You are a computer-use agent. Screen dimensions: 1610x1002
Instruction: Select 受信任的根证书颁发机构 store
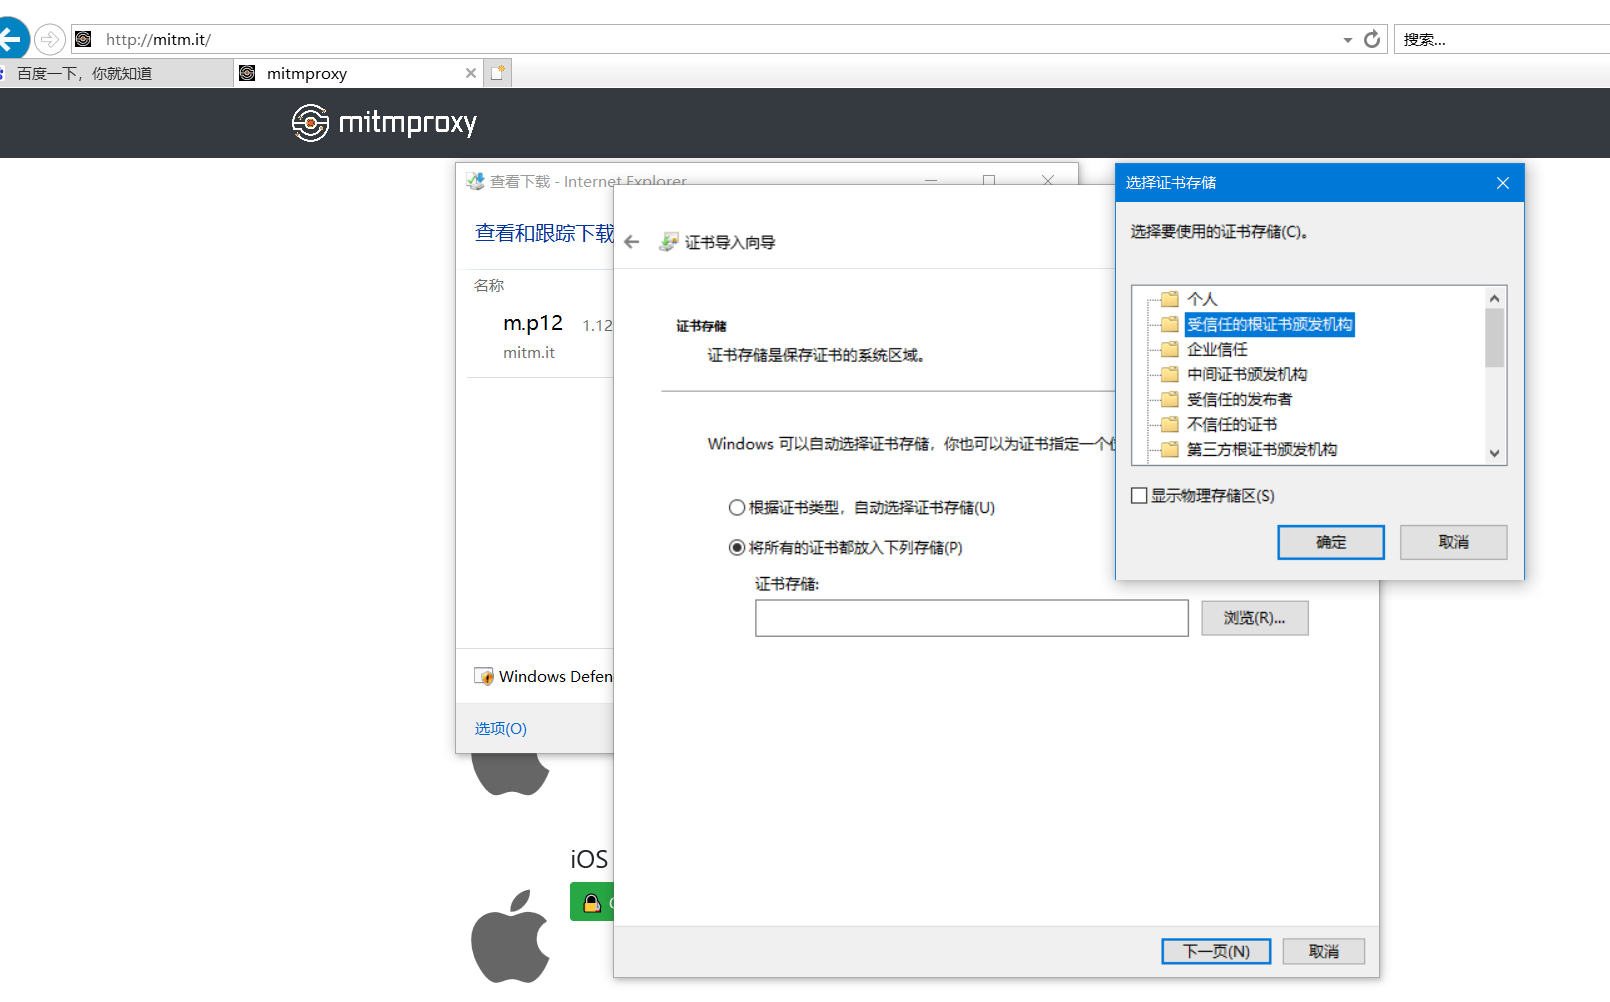point(1269,324)
